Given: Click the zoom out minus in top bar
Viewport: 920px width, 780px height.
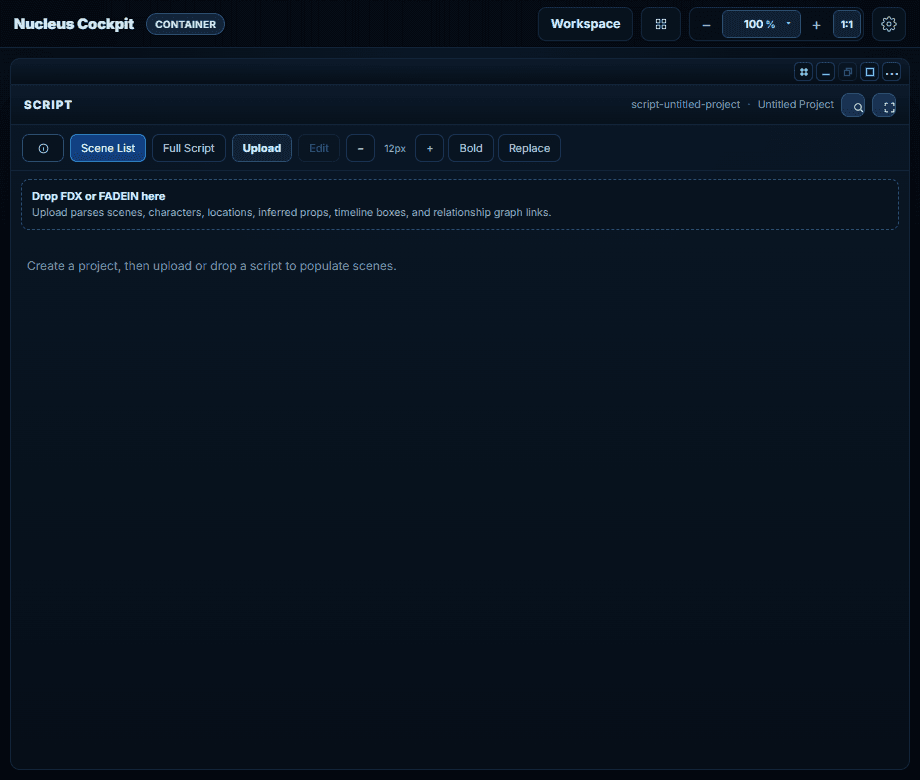Looking at the screenshot, I should click(706, 25).
